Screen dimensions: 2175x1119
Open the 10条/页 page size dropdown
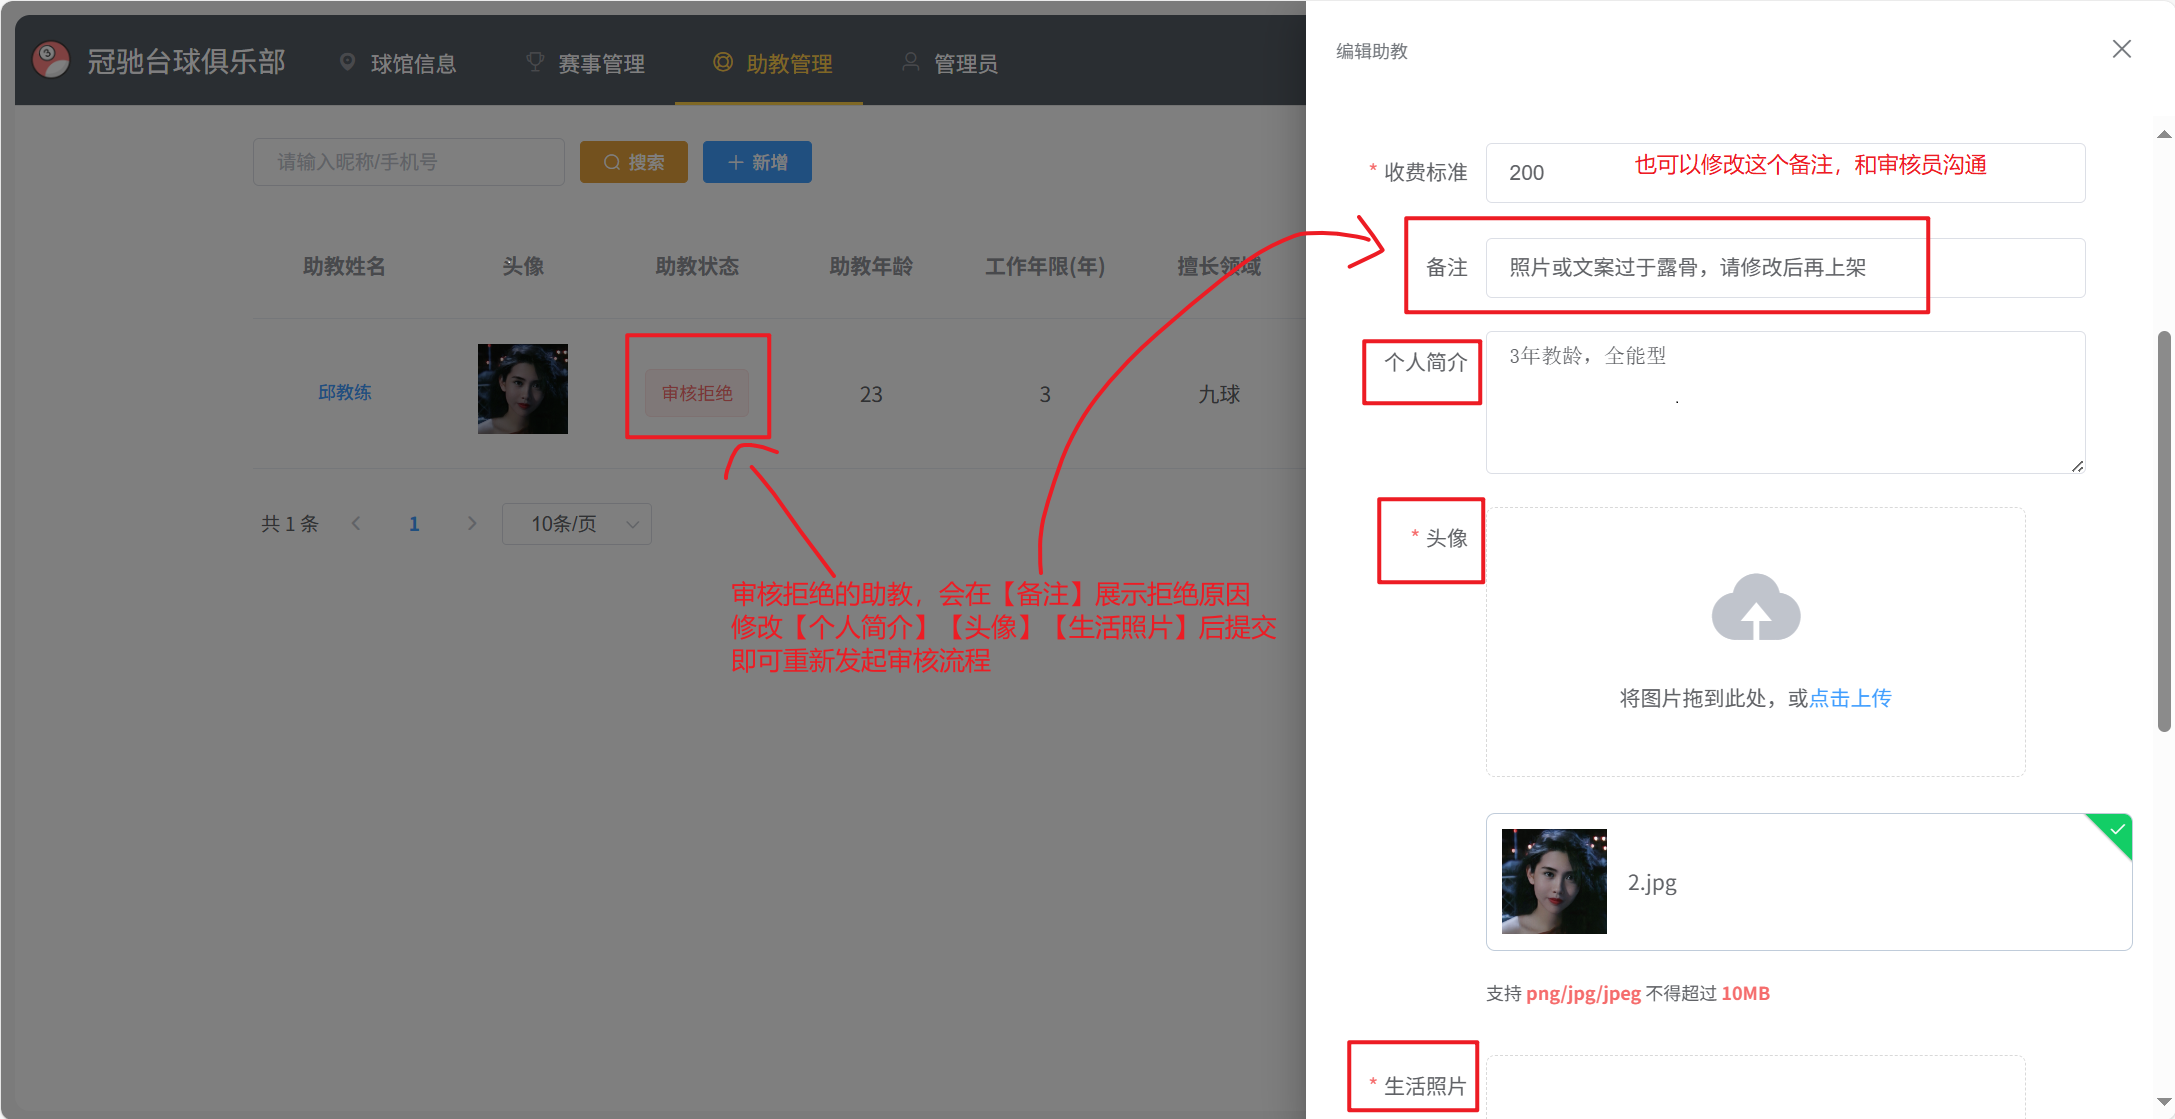coord(576,523)
